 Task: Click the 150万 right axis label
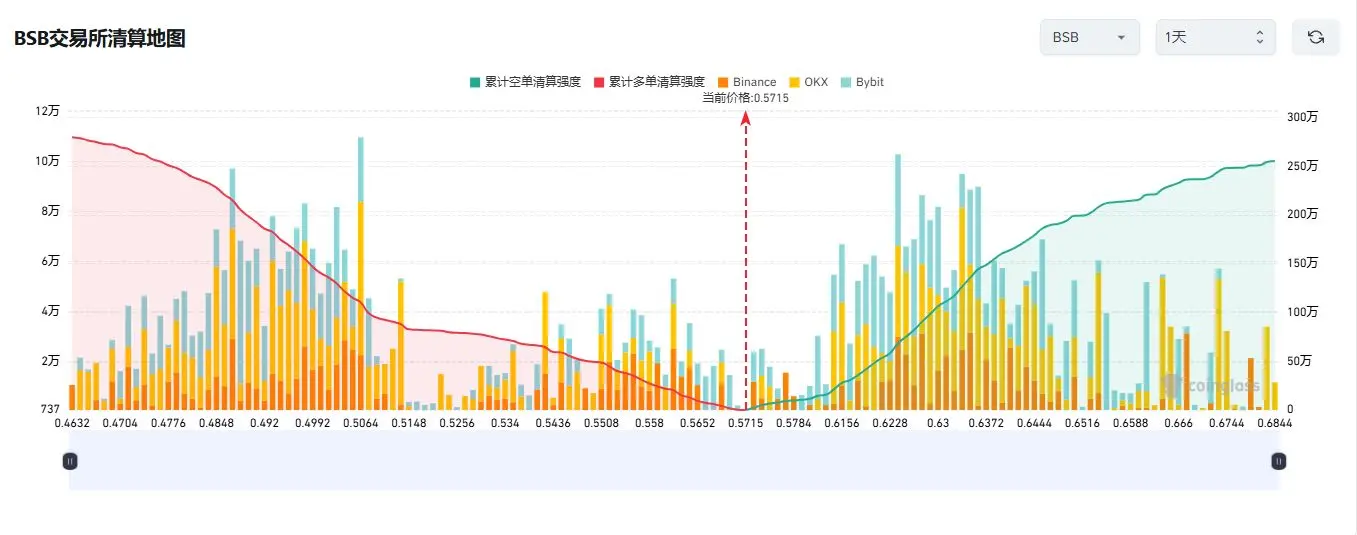coord(1302,263)
